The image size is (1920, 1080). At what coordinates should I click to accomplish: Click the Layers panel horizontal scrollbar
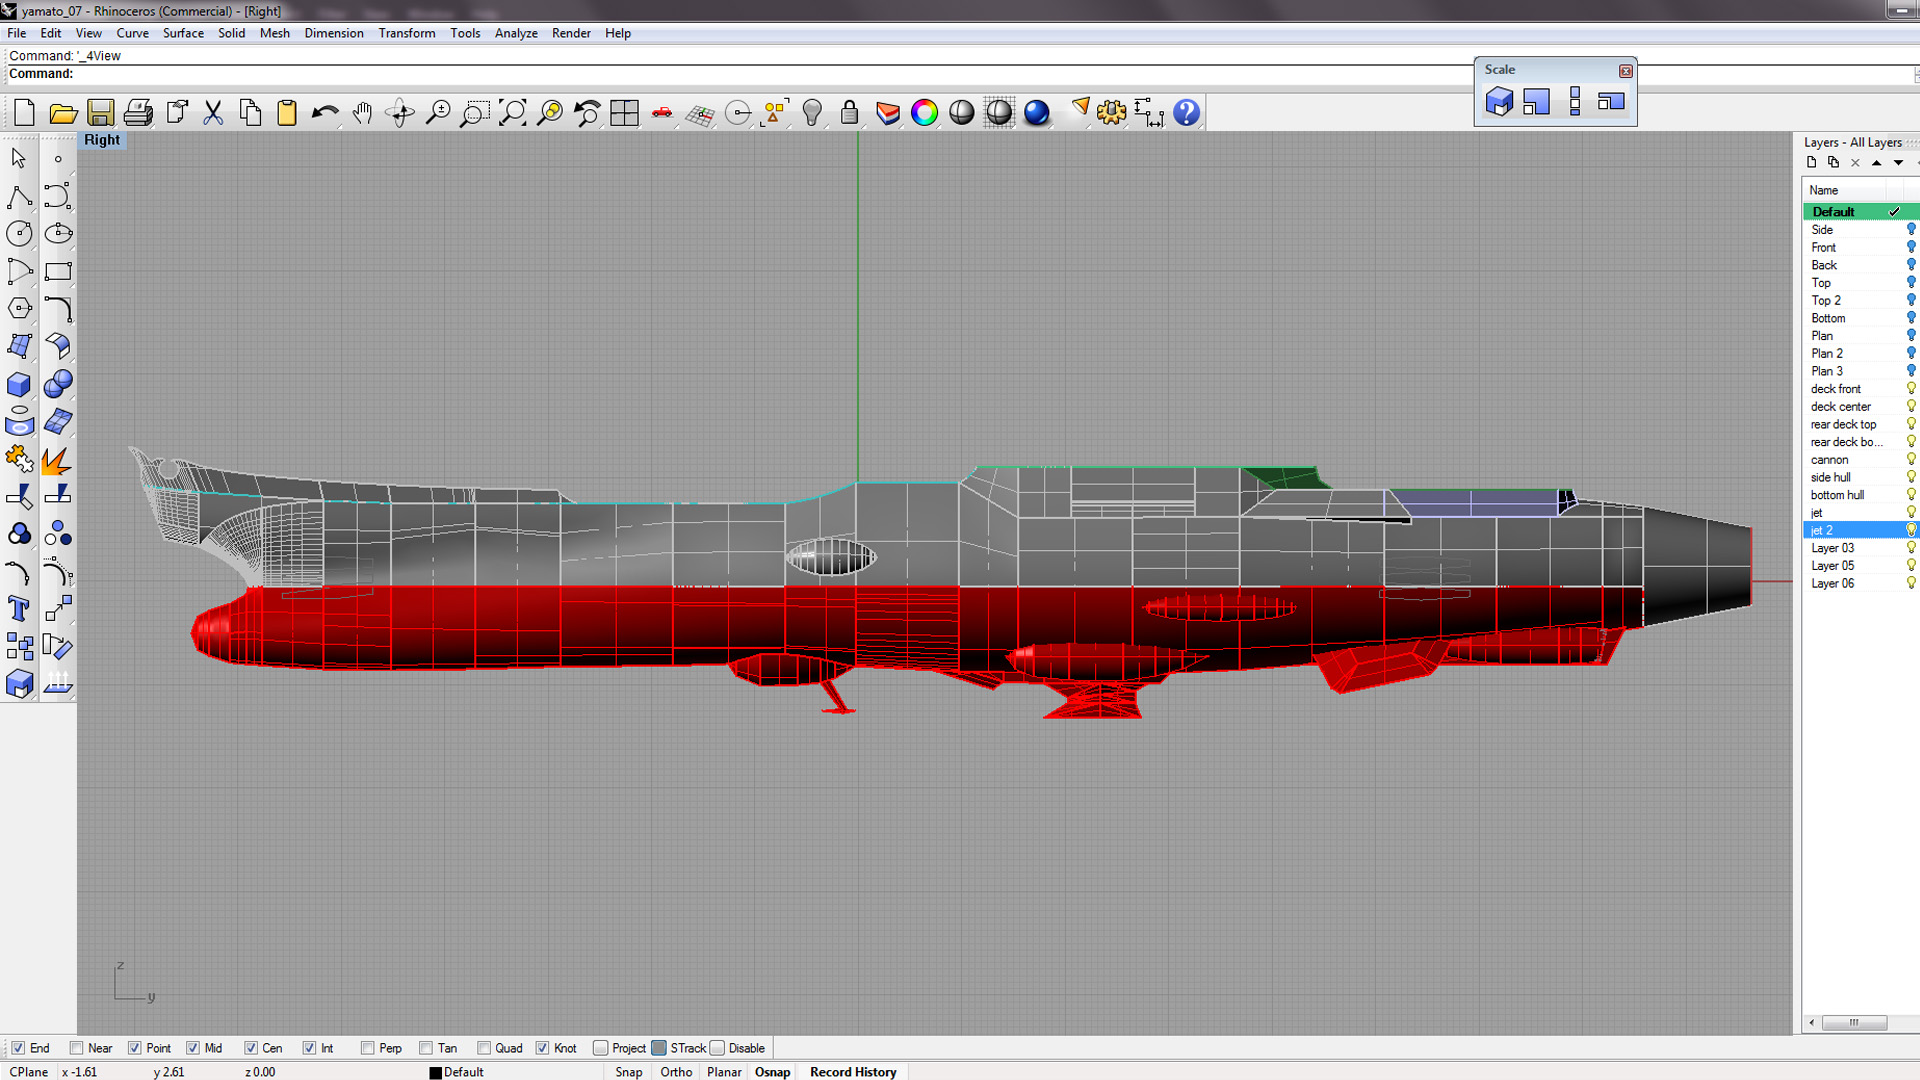click(1854, 1022)
